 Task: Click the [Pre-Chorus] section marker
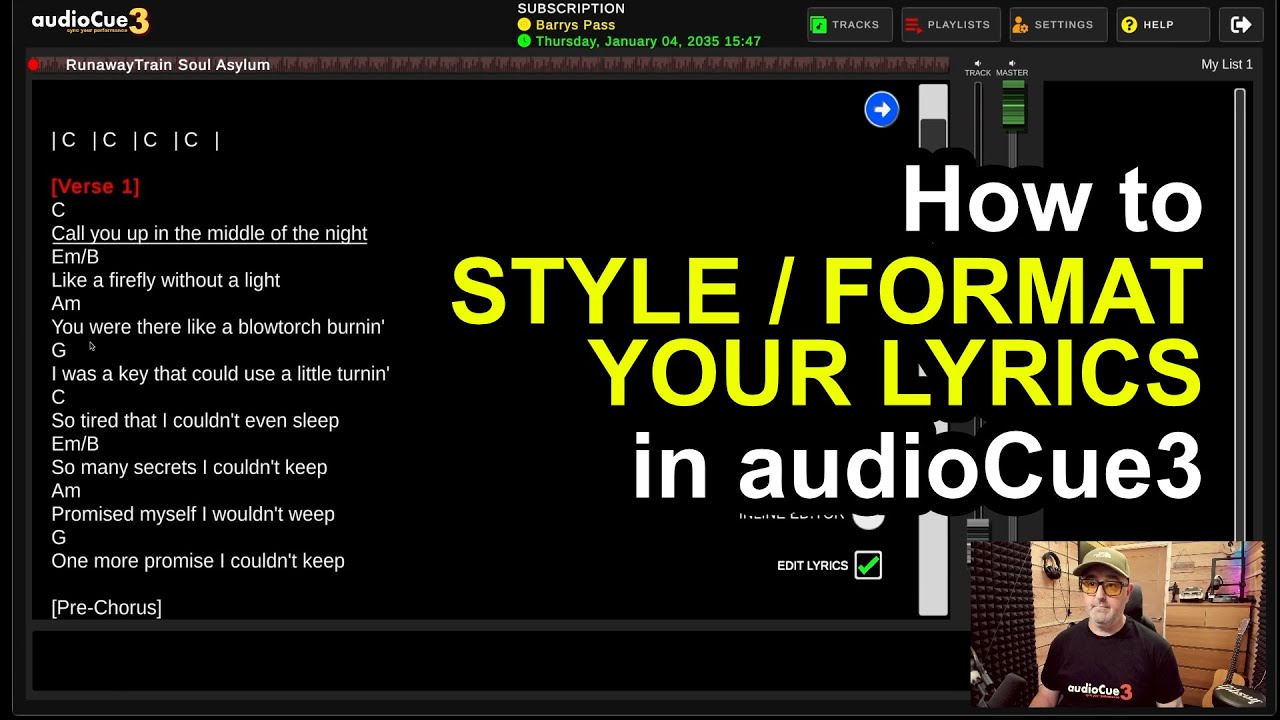(x=106, y=607)
